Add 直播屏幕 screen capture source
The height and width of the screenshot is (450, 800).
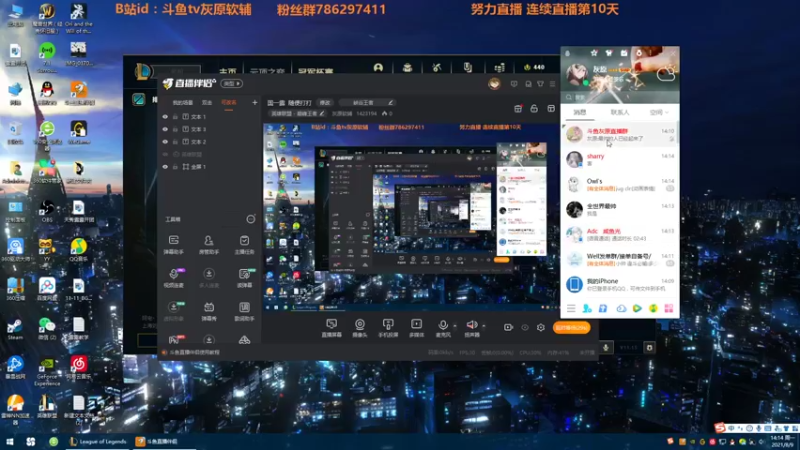(x=332, y=328)
